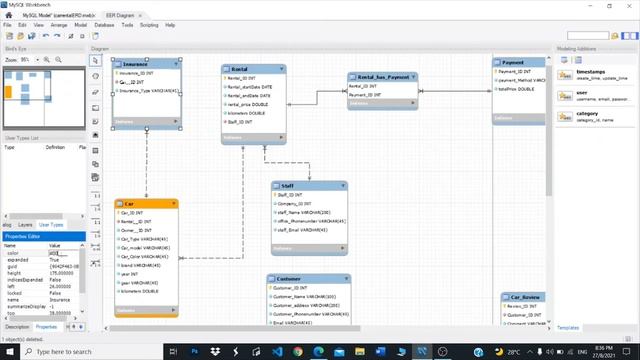Select the text note tool

[x=96, y=122]
